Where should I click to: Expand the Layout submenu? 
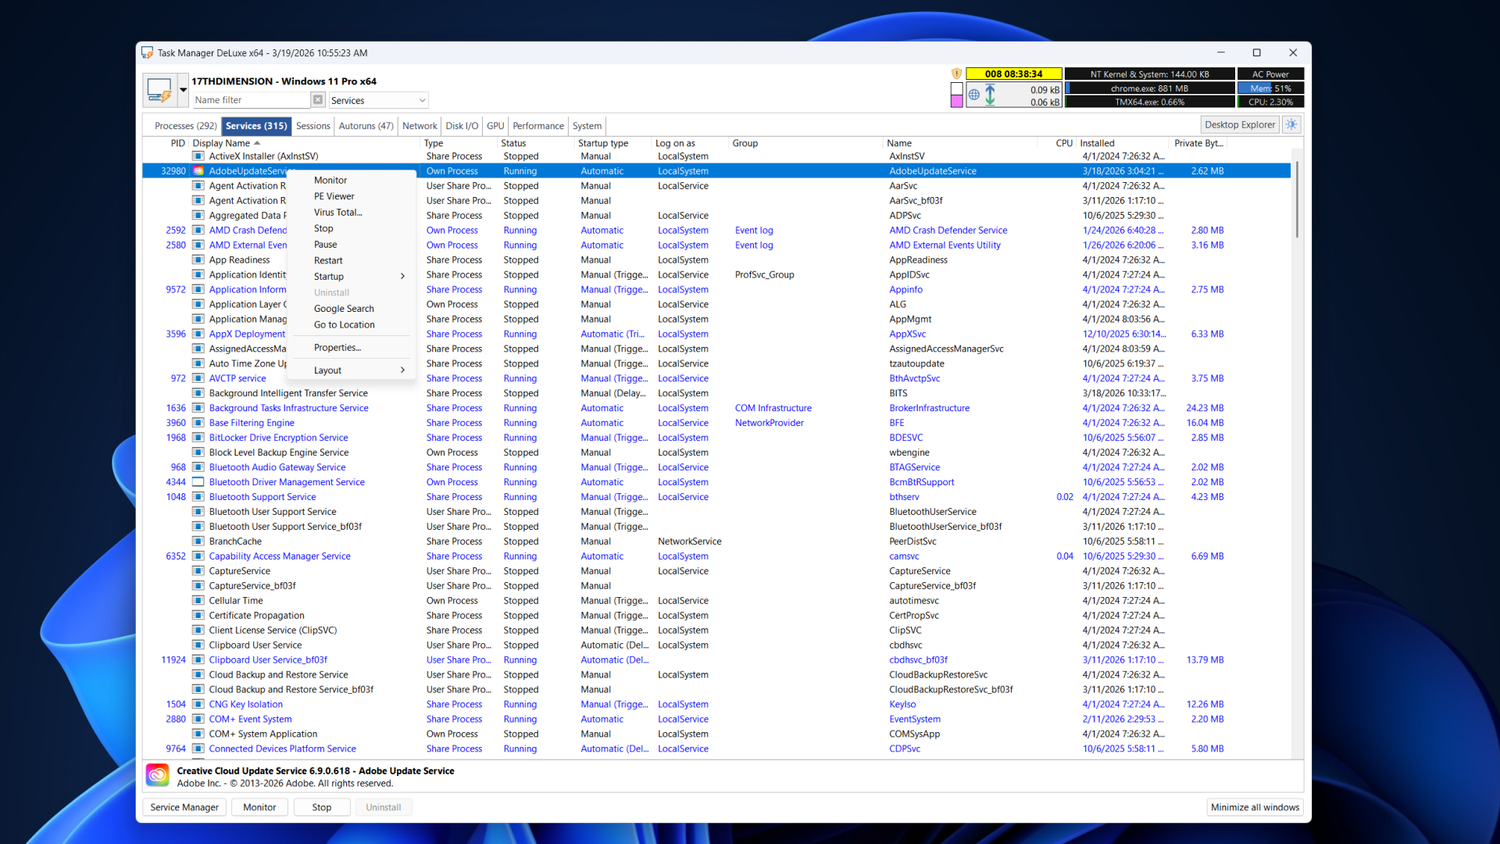coord(351,370)
